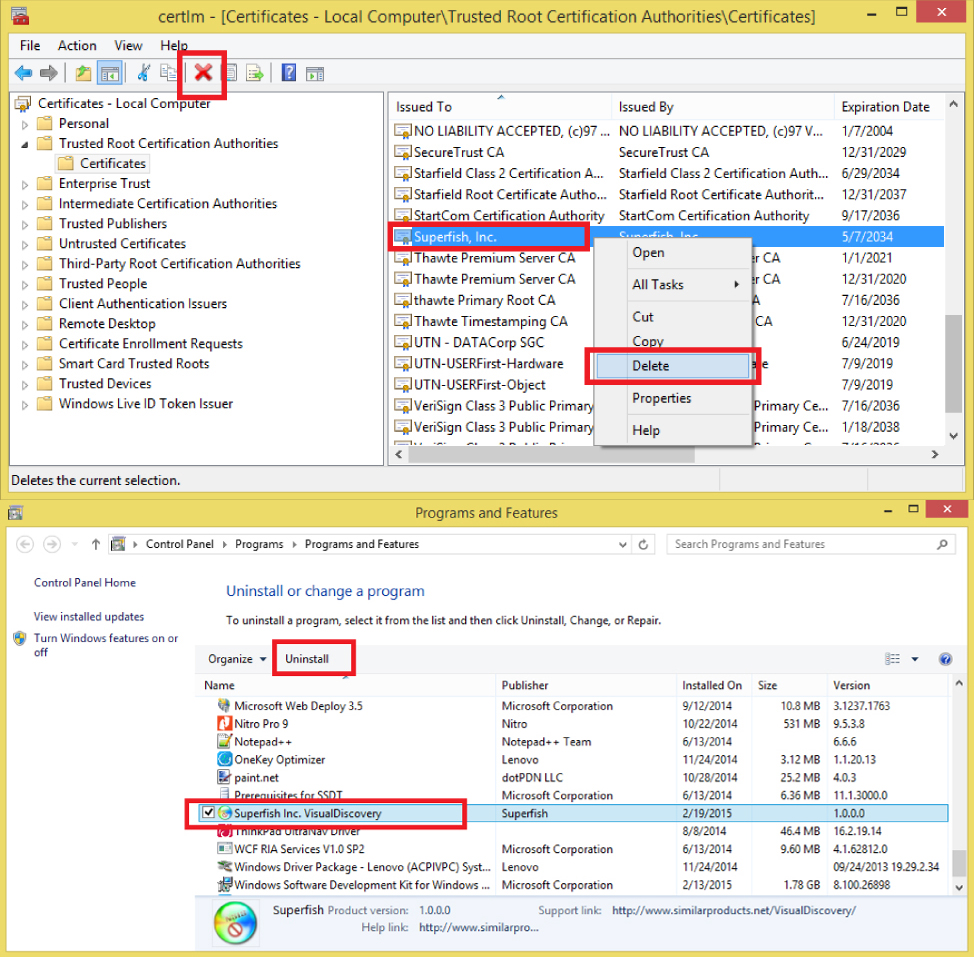974x957 pixels.
Task: Open View installed updates link
Action: [89, 617]
